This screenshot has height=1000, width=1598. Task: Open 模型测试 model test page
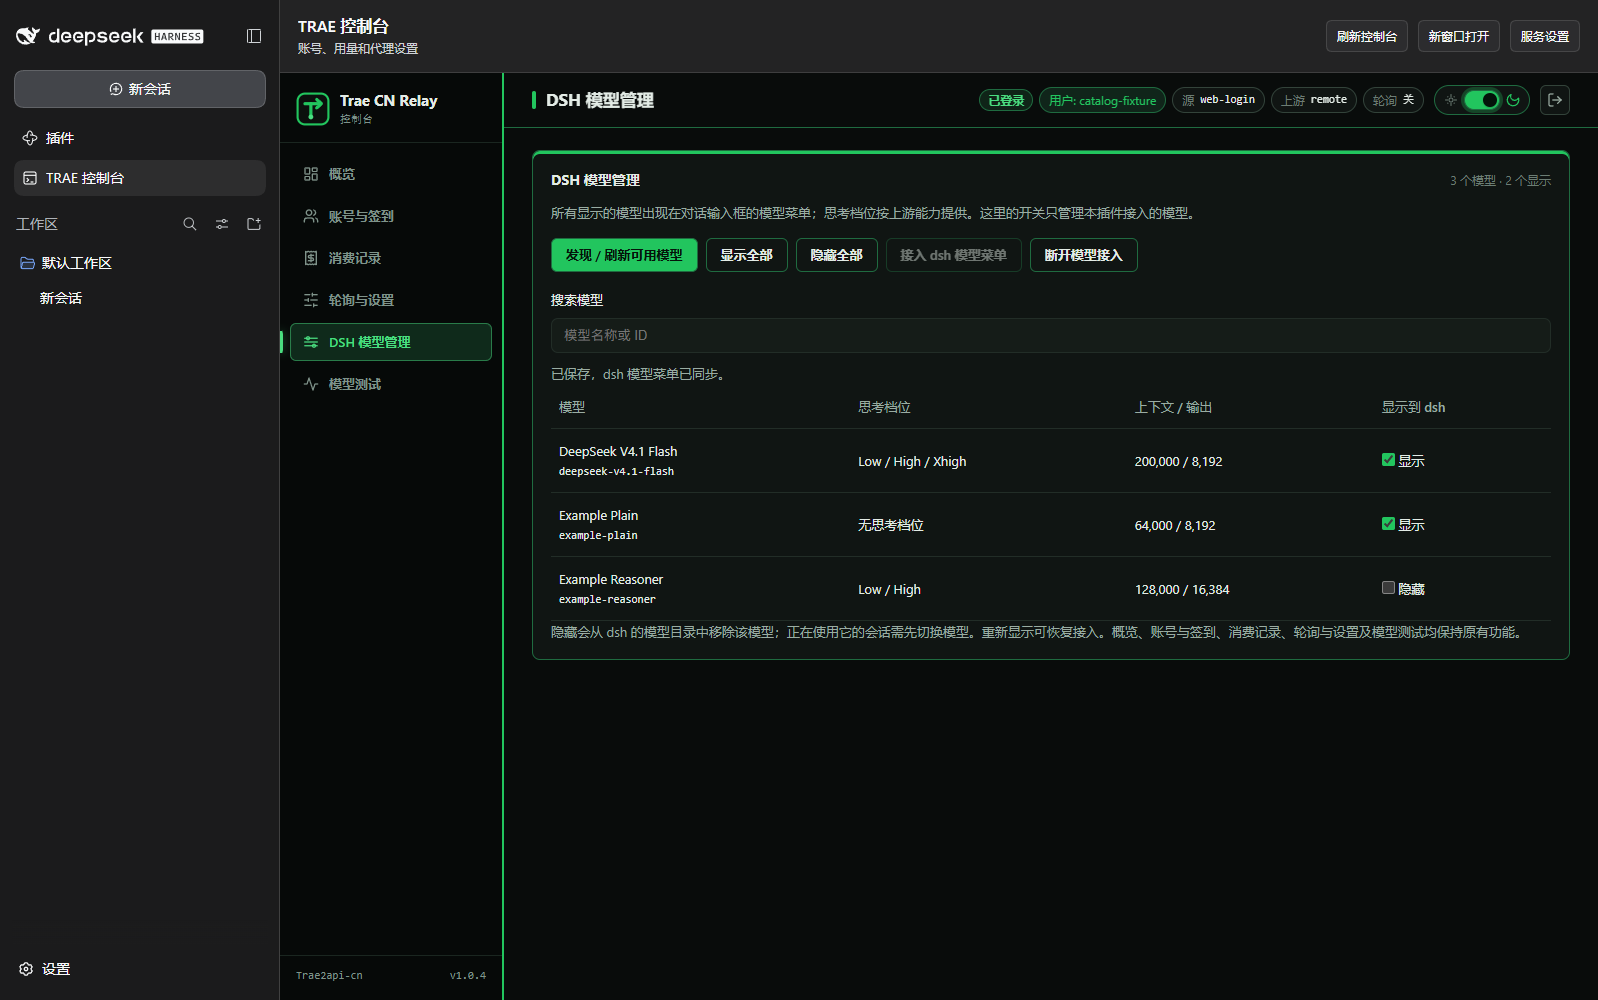tap(391, 384)
